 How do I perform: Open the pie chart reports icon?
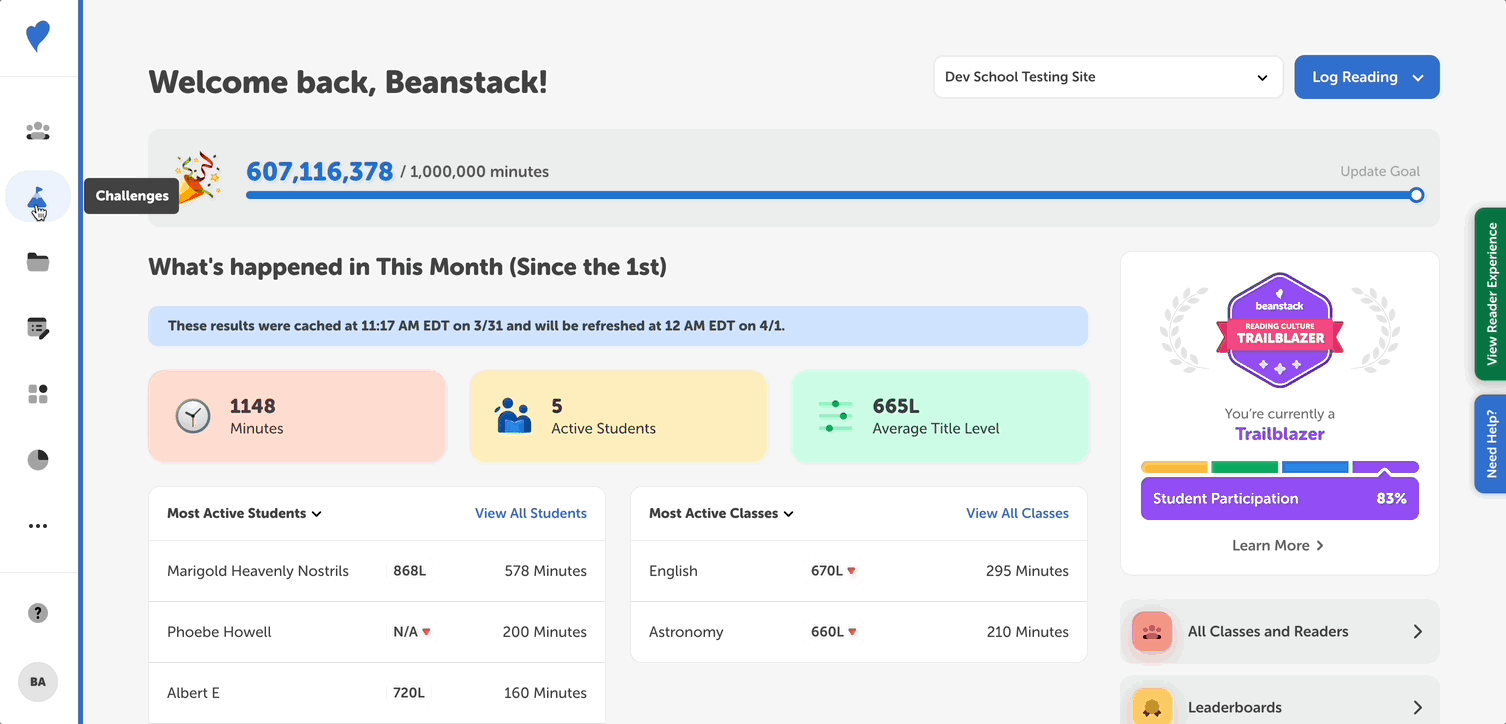tap(38, 460)
